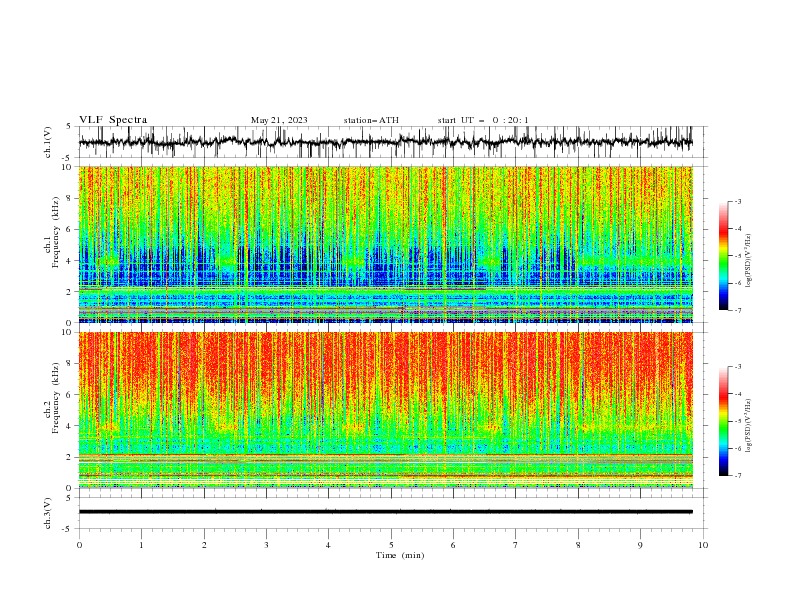Click the 'start UT = 0:20:1' text
The height and width of the screenshot is (612, 792).
(483, 120)
